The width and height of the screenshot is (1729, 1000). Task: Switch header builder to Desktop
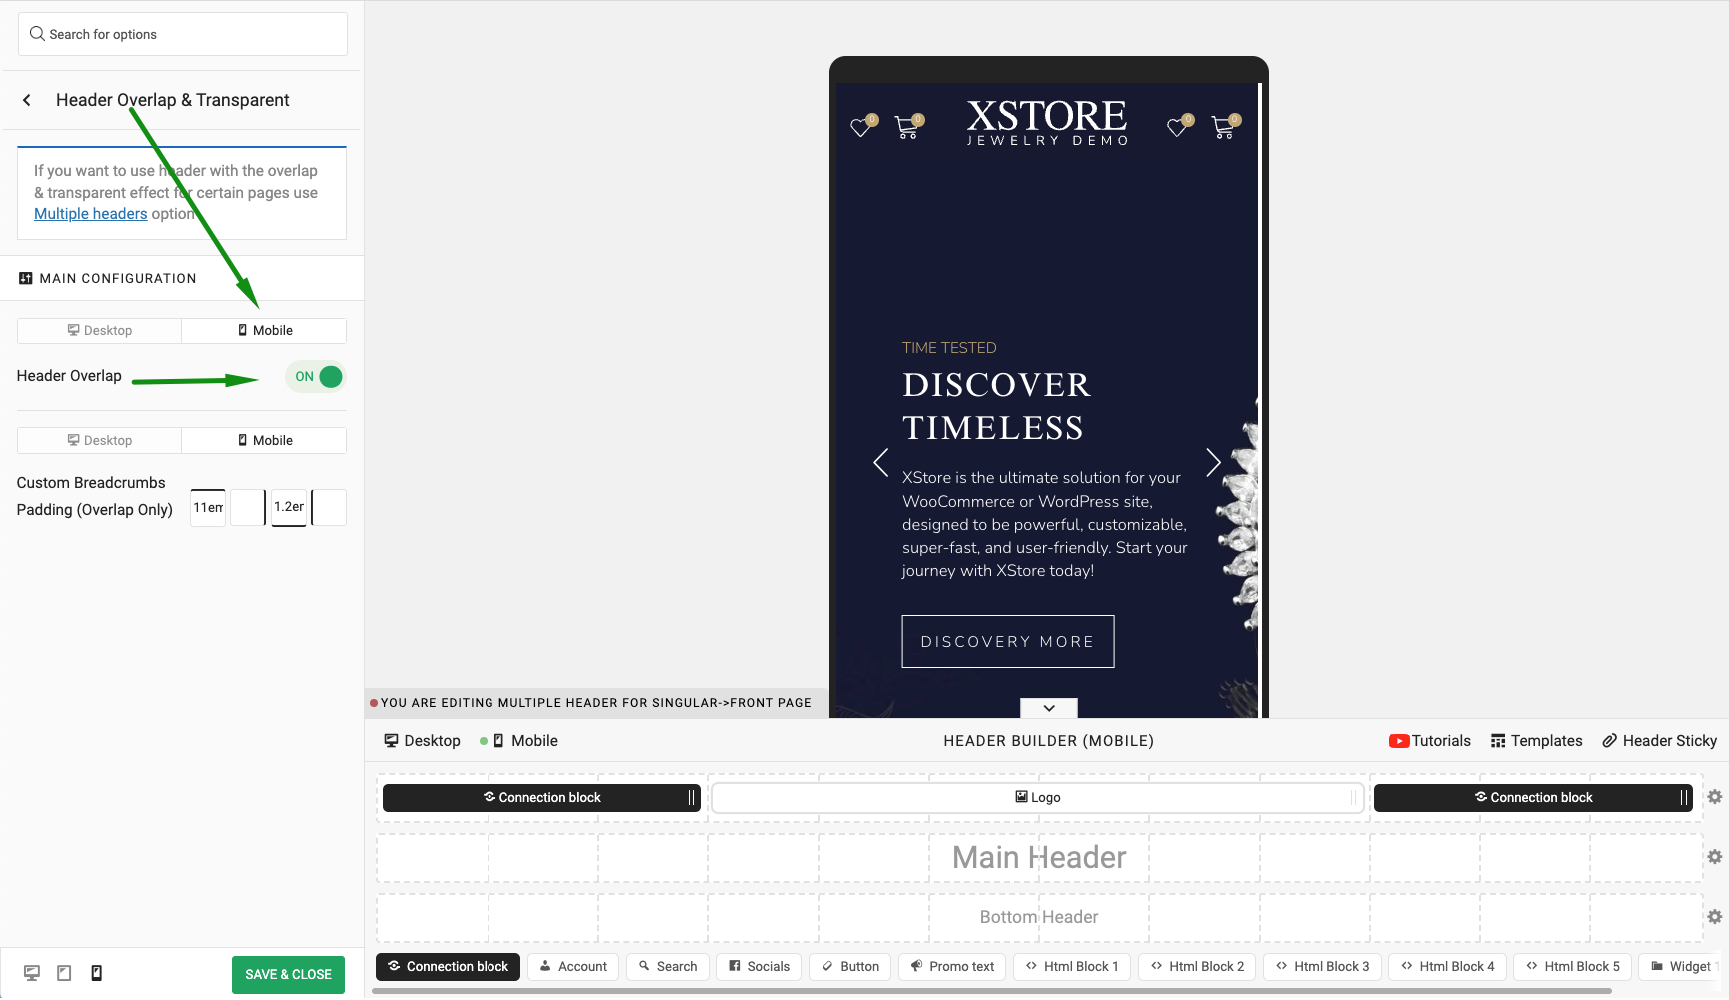422,741
